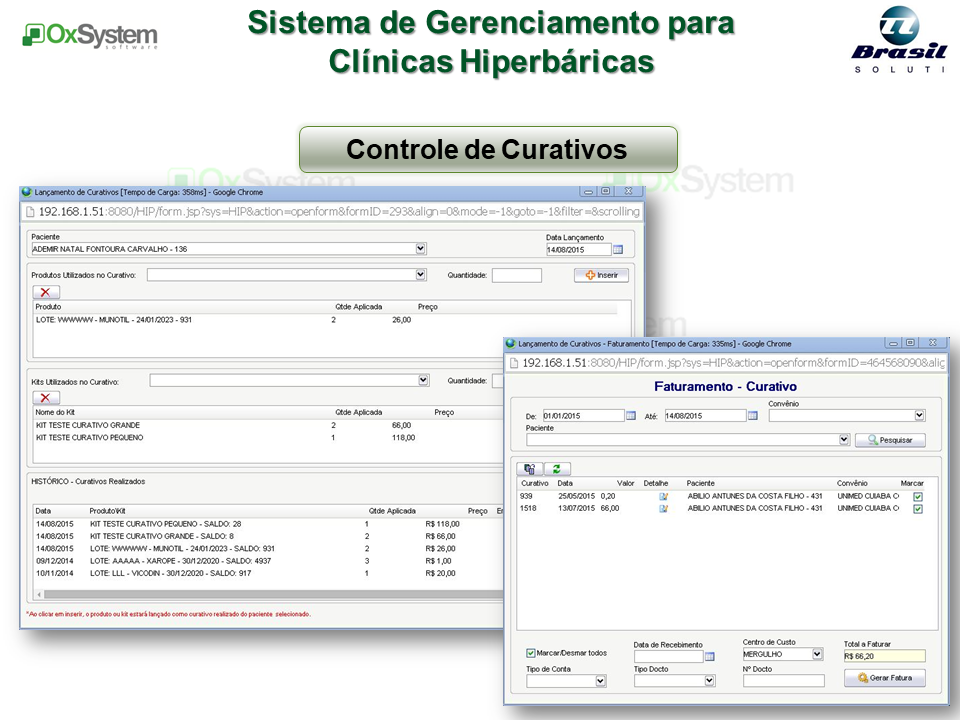Open calendar icon next to Até date
Screen dimensions: 960x720
tap(753, 416)
